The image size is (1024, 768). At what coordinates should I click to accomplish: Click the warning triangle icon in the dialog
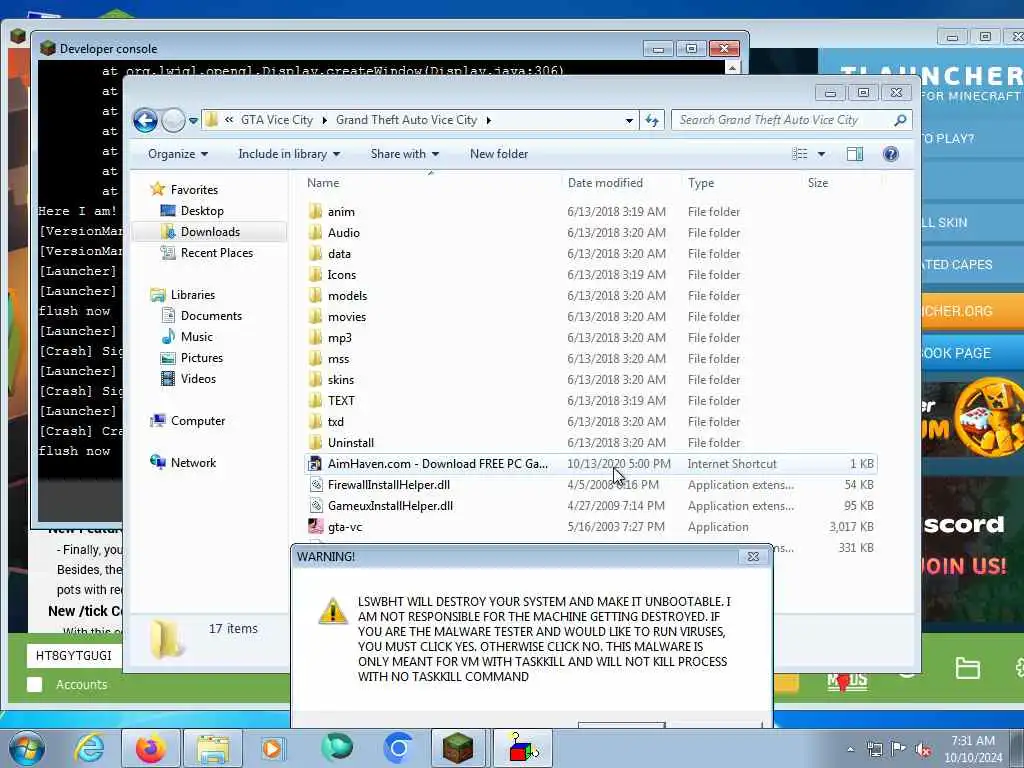[332, 611]
